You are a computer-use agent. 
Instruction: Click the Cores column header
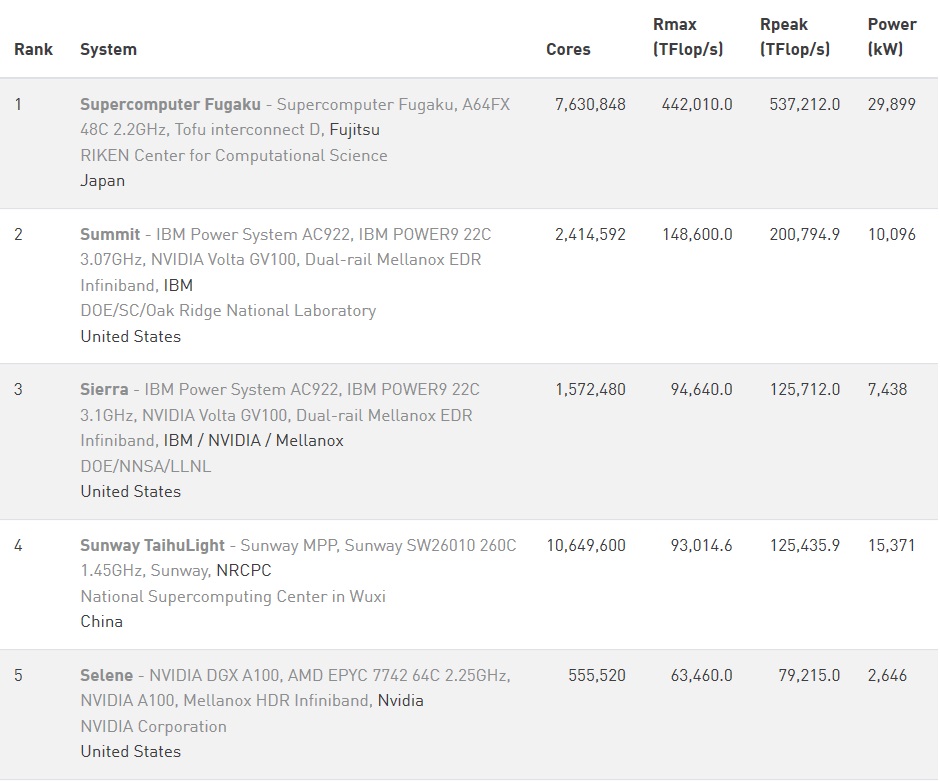point(568,49)
